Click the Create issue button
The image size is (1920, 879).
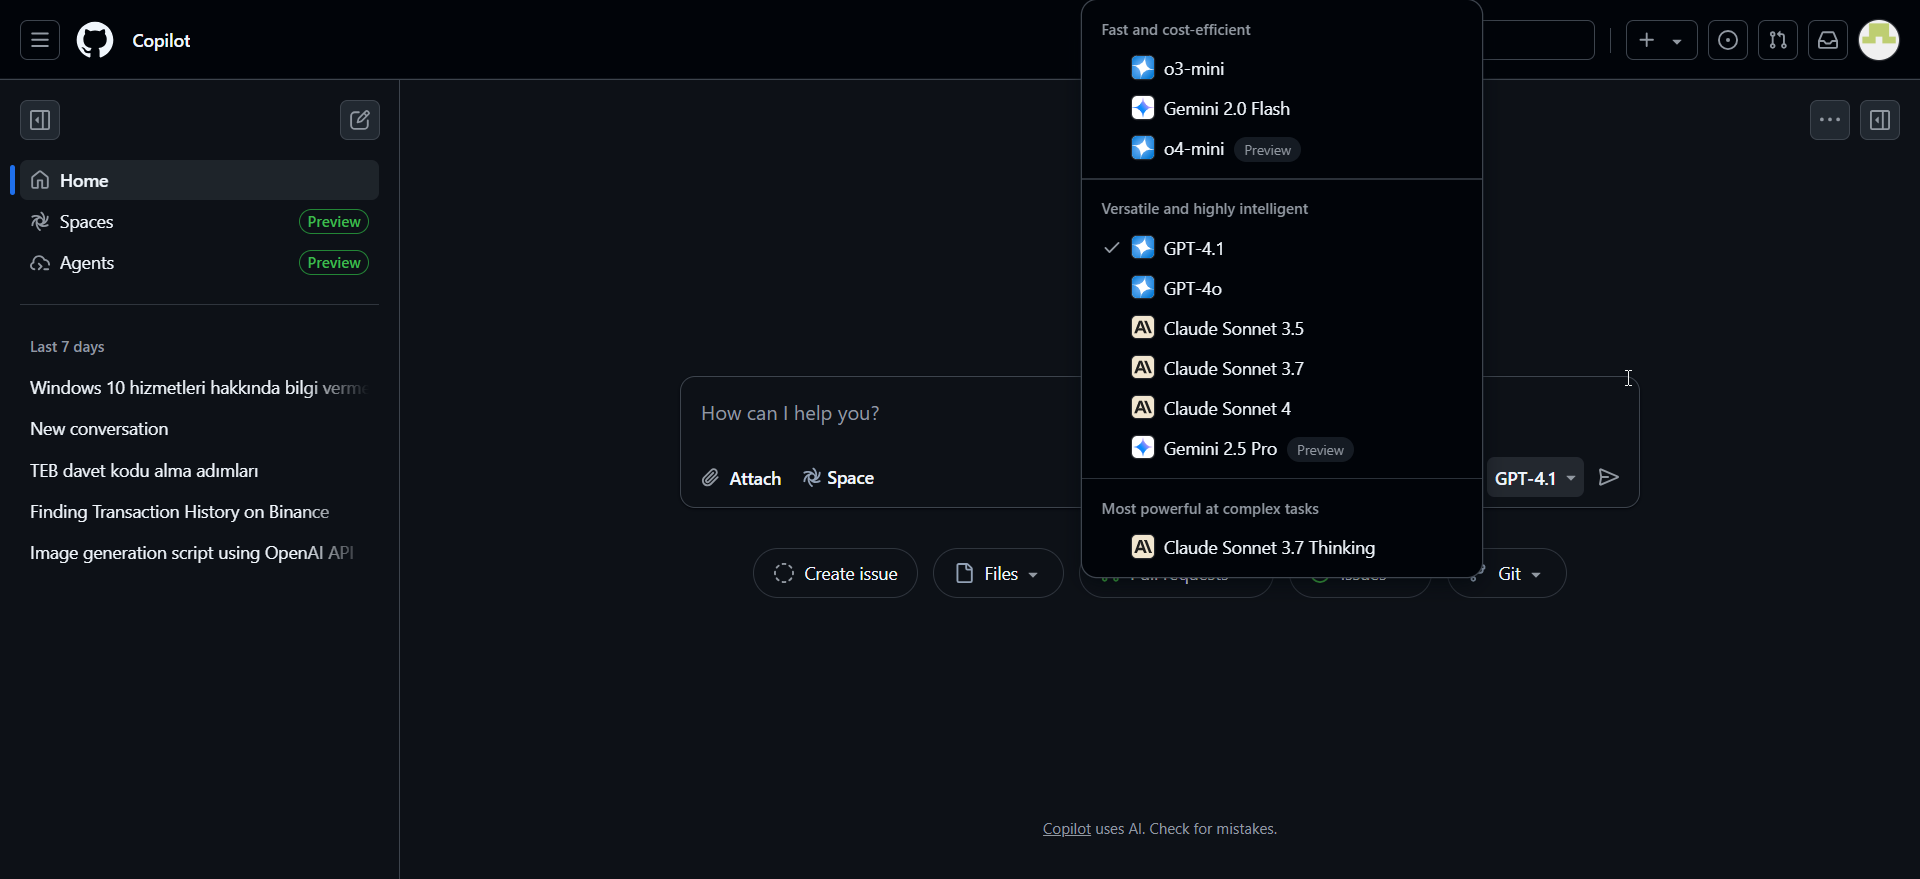click(835, 573)
